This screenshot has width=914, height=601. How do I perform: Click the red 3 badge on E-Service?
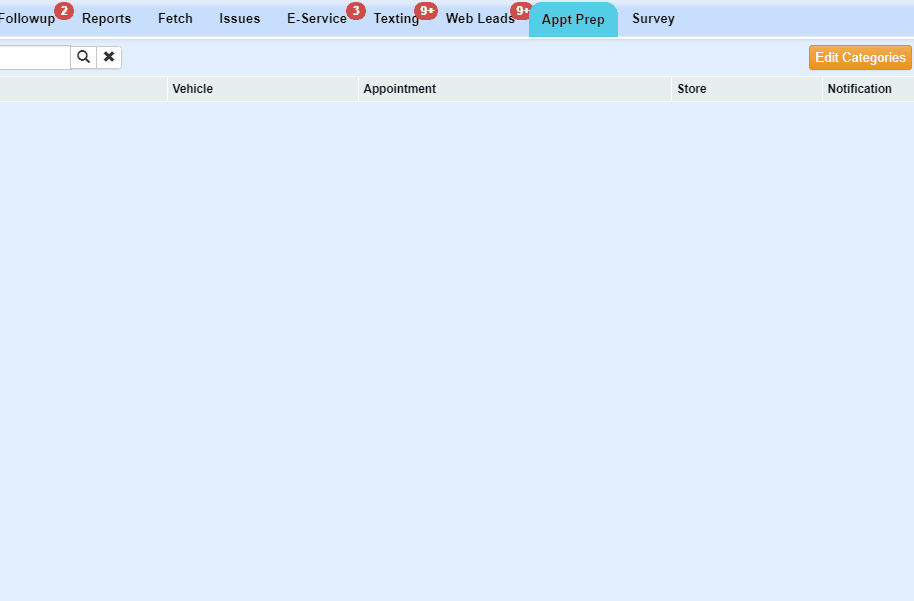356,11
